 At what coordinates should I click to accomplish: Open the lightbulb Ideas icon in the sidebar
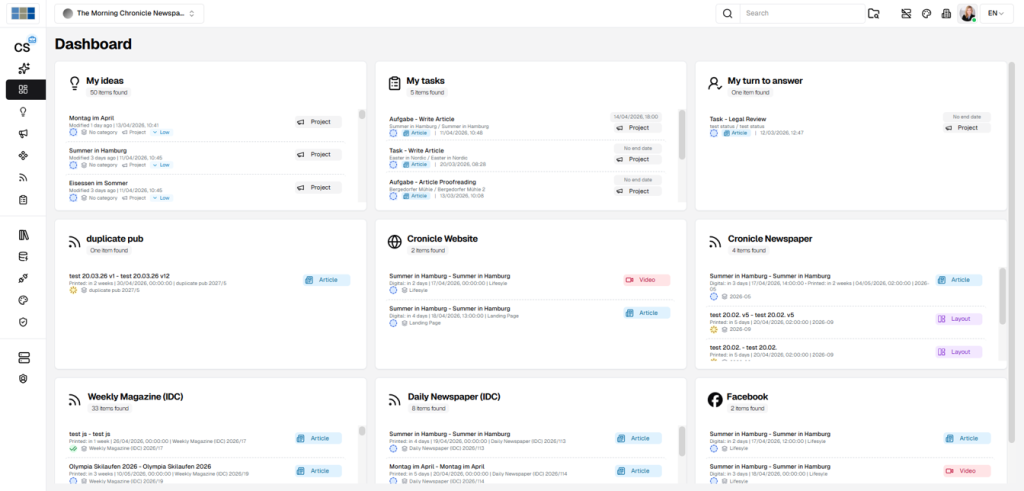tap(23, 111)
